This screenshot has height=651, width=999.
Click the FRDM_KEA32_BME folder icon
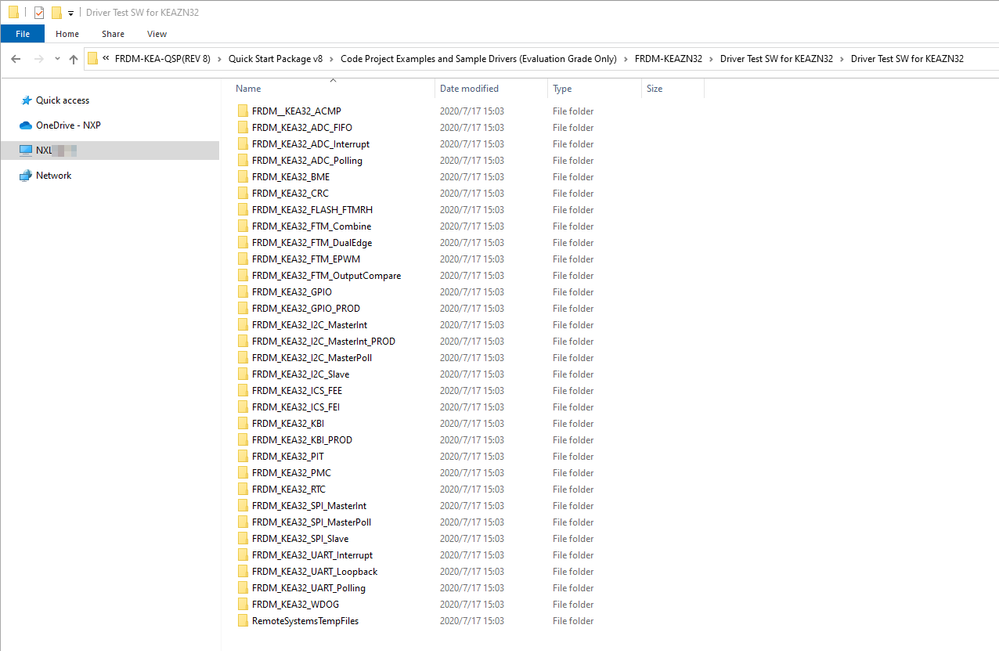click(243, 177)
